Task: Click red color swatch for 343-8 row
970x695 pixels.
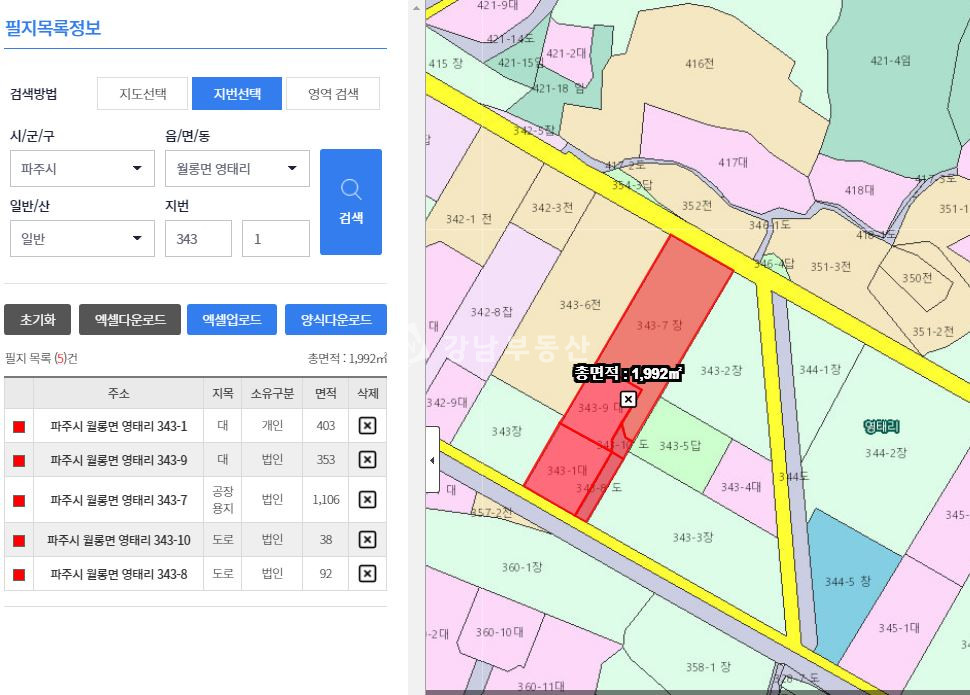Action: point(19,574)
